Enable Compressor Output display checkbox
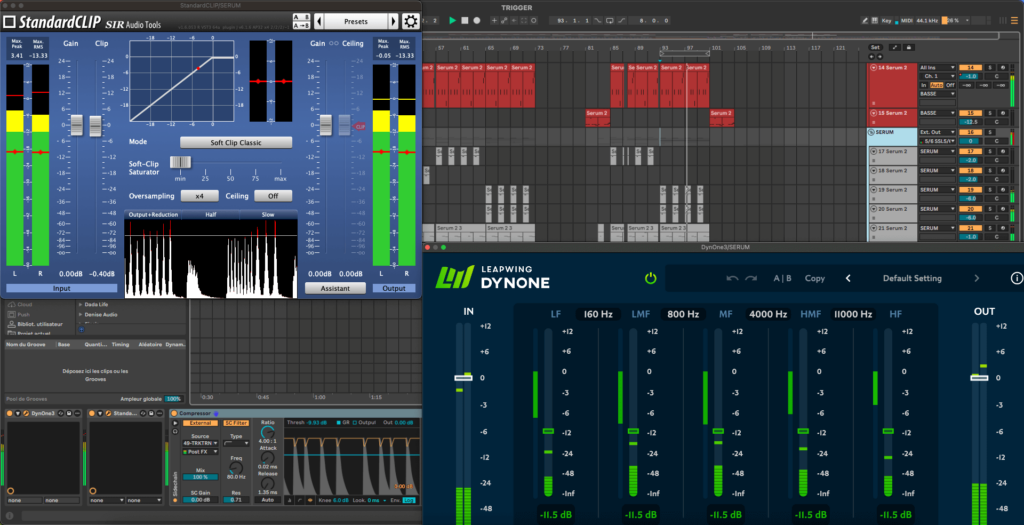This screenshot has height=525, width=1024. click(355, 422)
